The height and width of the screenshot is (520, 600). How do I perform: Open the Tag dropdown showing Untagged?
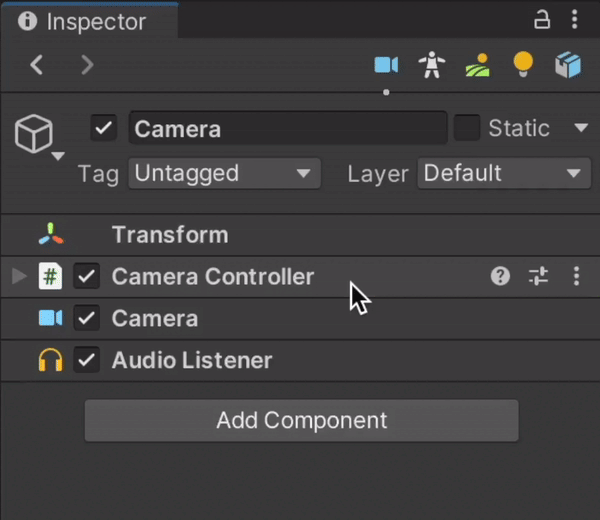(224, 173)
